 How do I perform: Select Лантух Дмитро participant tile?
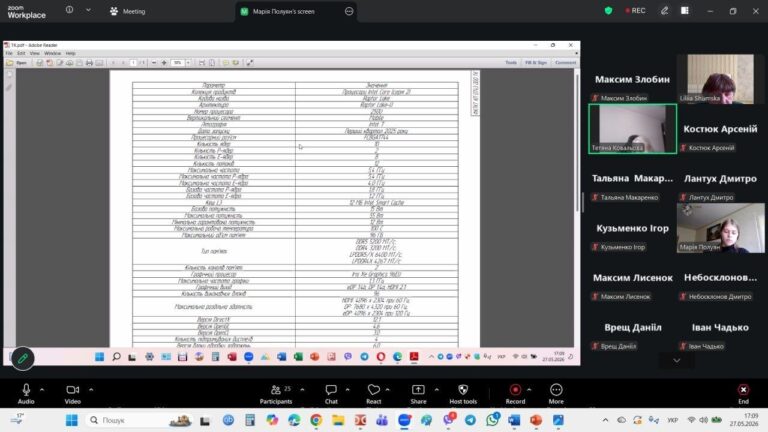pos(720,179)
